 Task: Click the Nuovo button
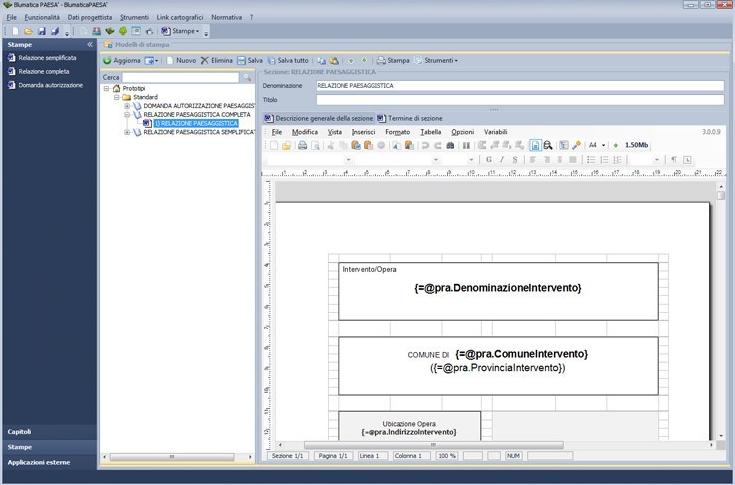click(x=181, y=60)
